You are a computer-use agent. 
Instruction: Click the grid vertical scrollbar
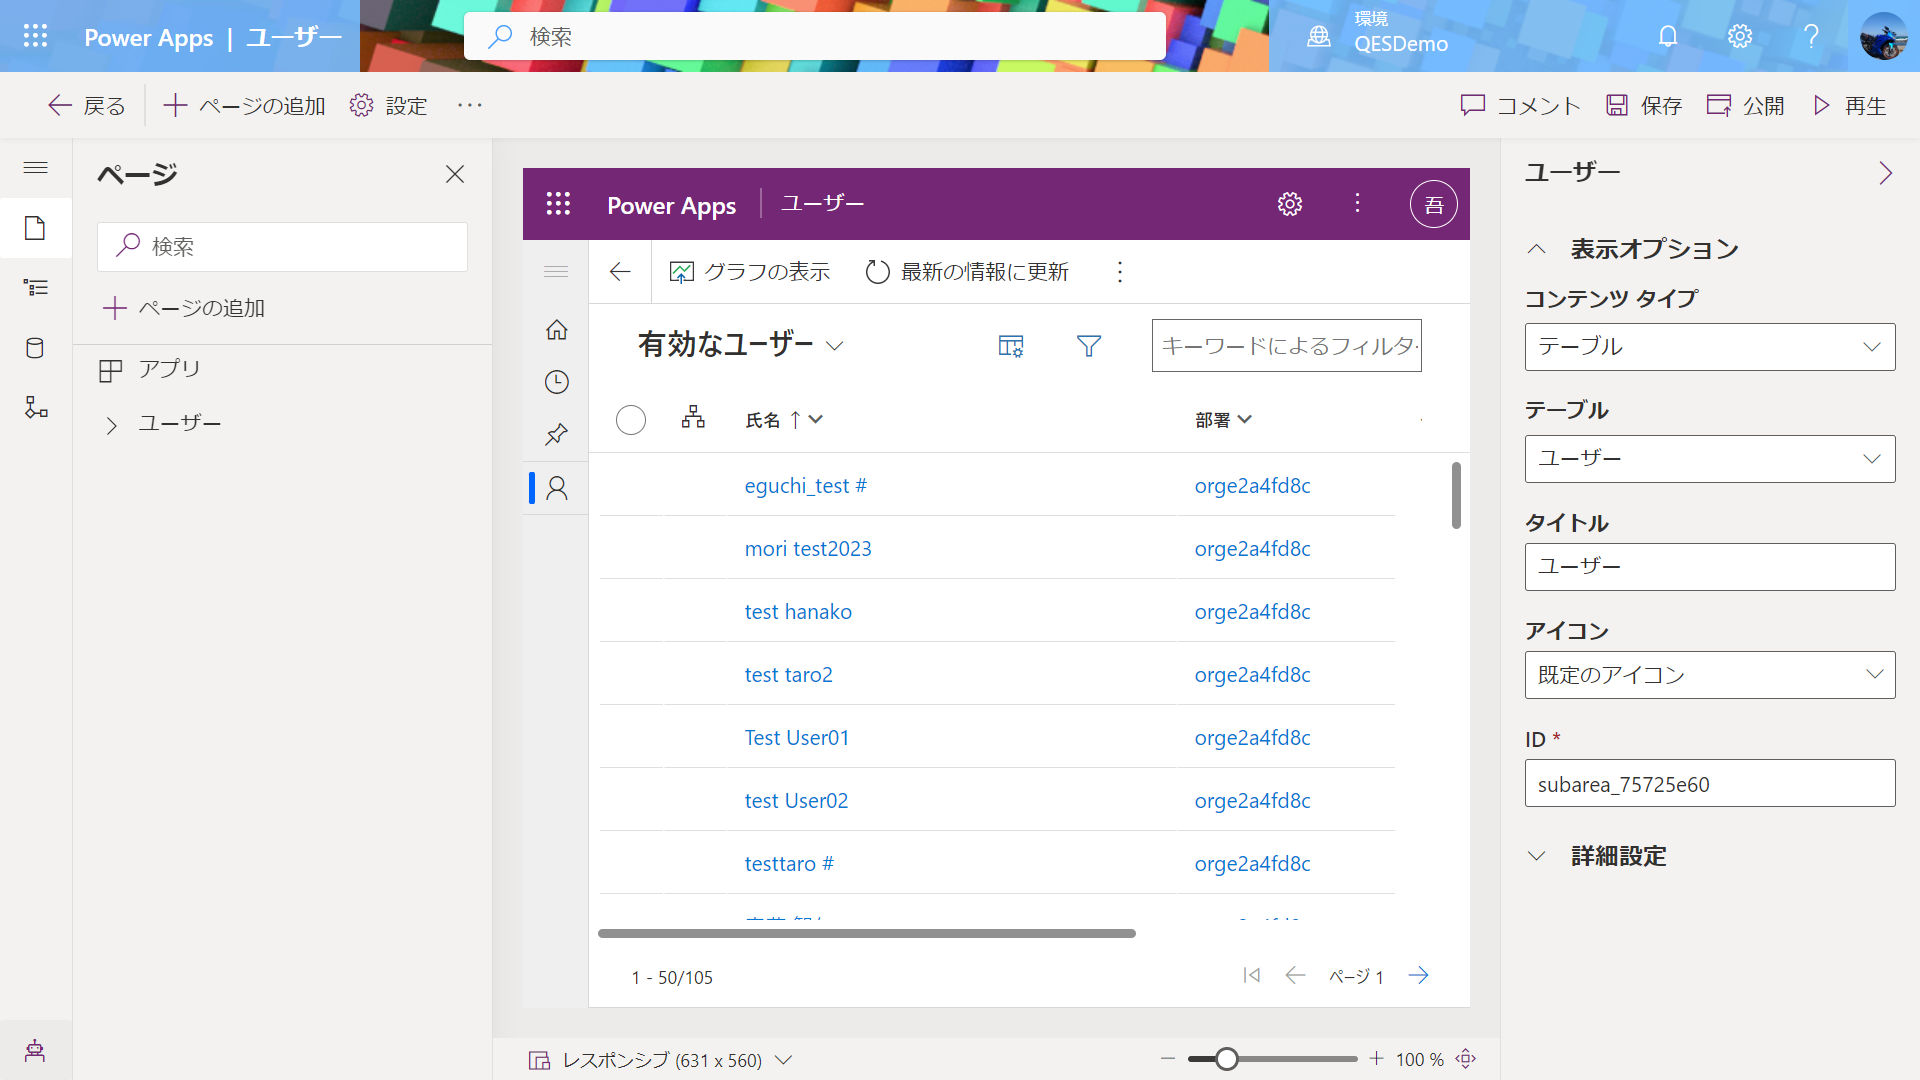[1456, 495]
